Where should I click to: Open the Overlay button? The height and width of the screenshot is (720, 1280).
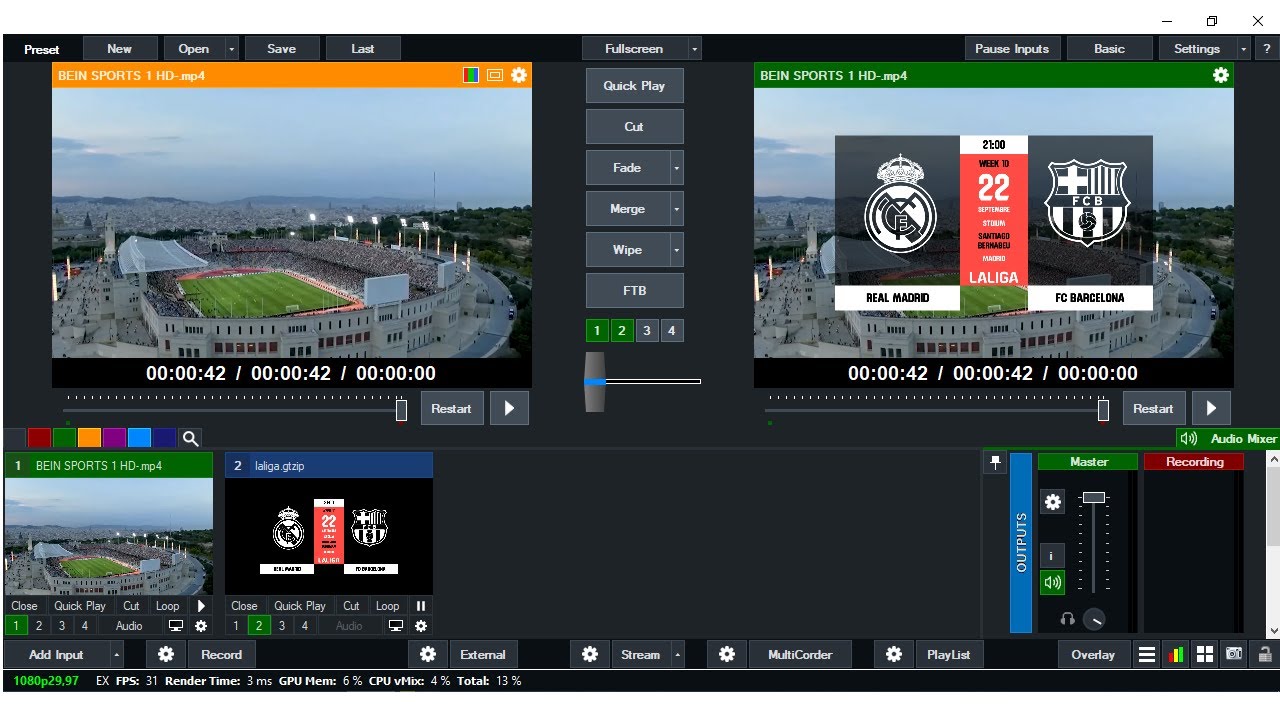(1093, 655)
